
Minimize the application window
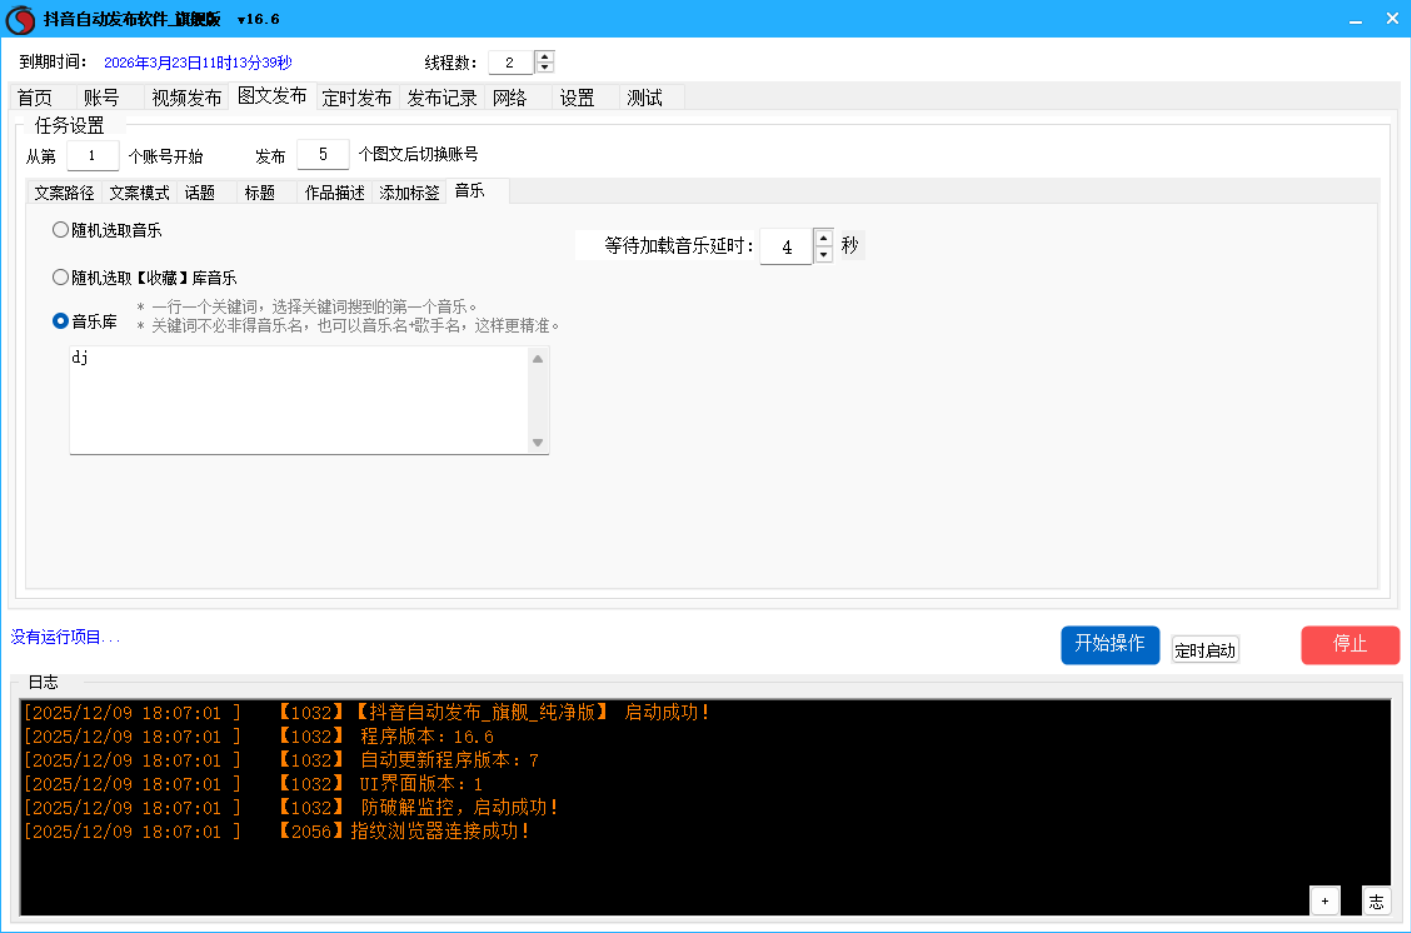[x=1355, y=19]
